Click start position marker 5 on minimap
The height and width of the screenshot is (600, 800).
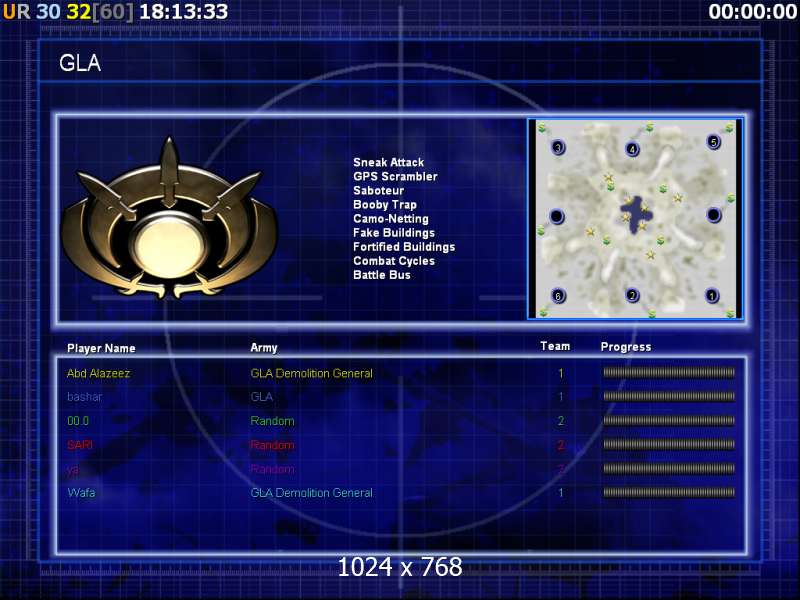point(714,142)
